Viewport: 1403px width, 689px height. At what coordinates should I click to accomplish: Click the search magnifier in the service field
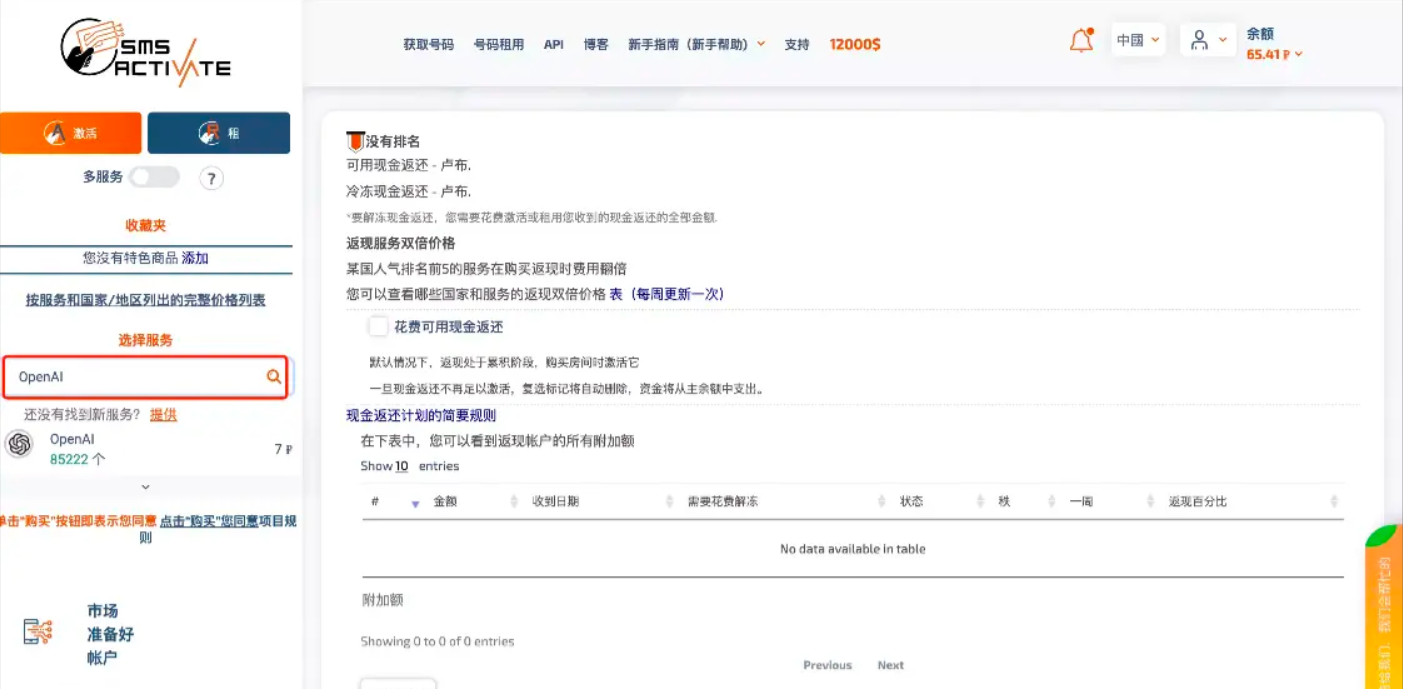273,377
